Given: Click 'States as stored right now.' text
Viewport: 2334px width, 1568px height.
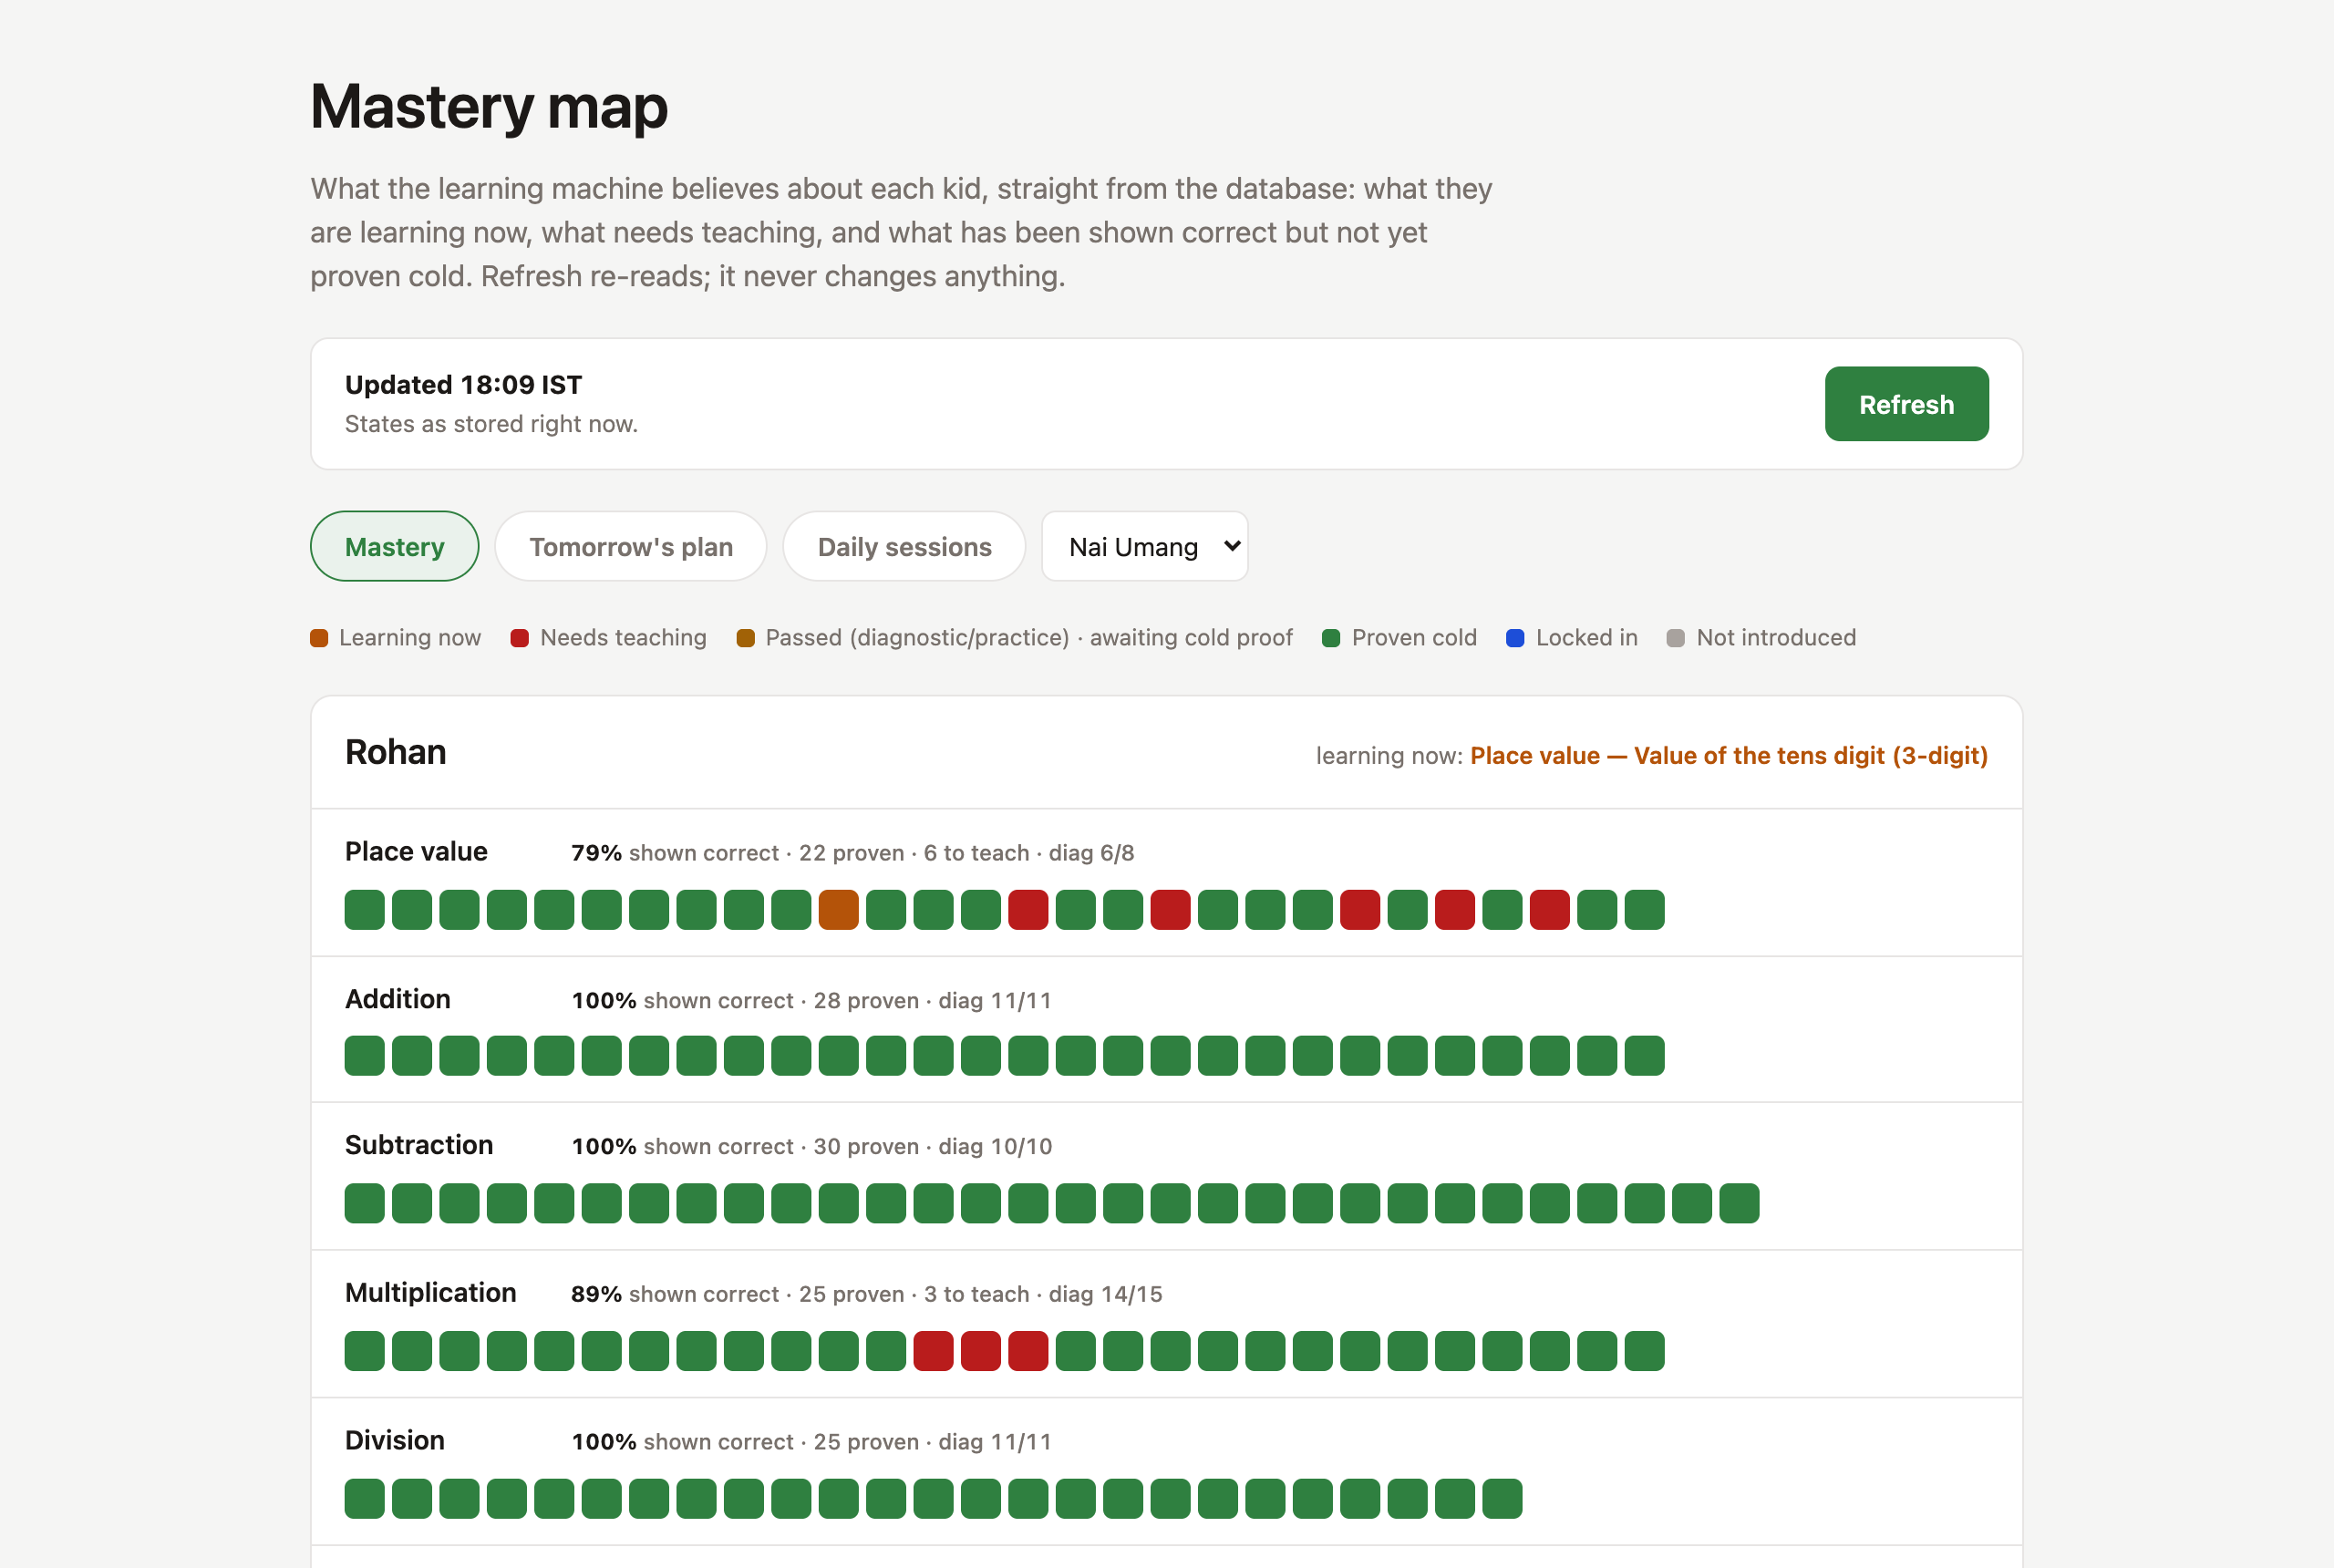Looking at the screenshot, I should coord(491,424).
